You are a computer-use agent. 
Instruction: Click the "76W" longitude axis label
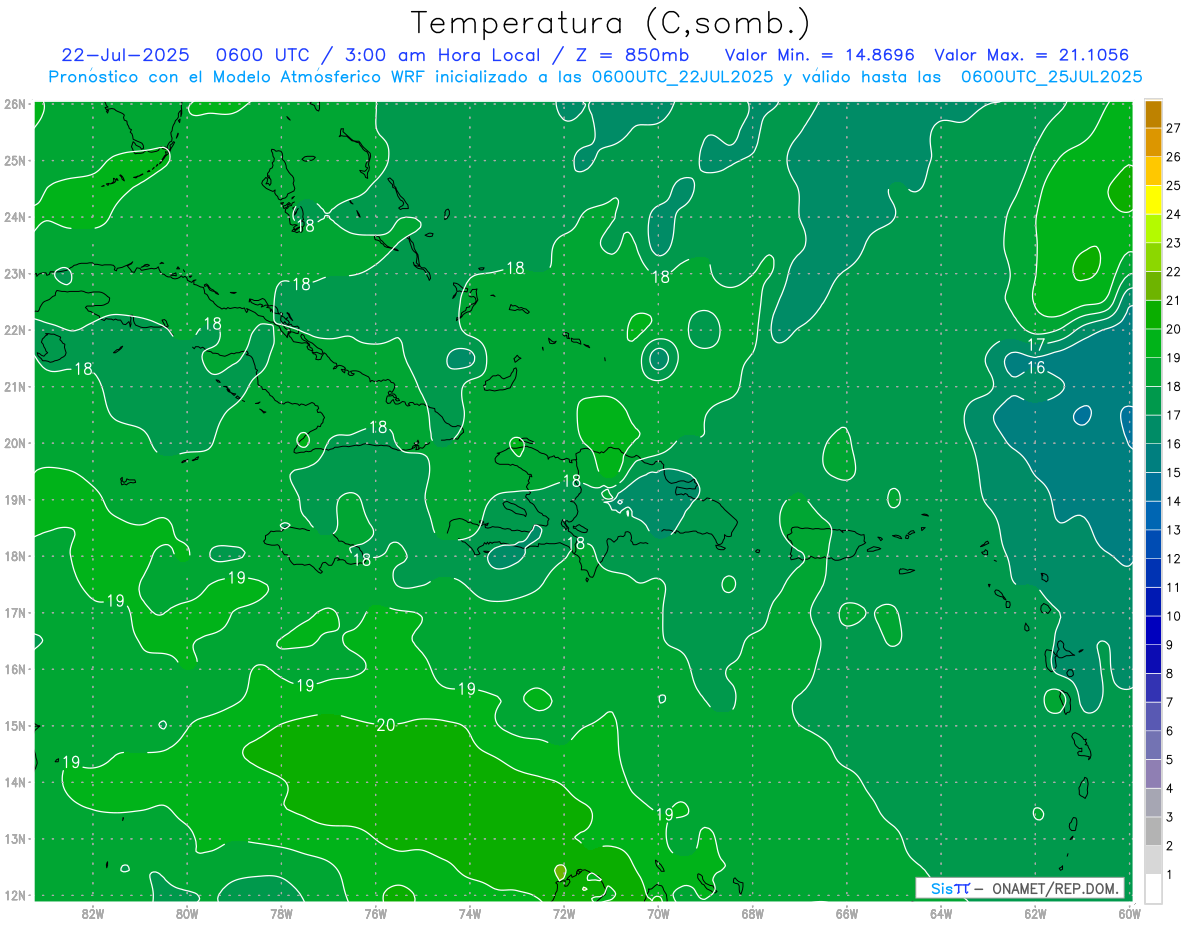click(x=376, y=912)
